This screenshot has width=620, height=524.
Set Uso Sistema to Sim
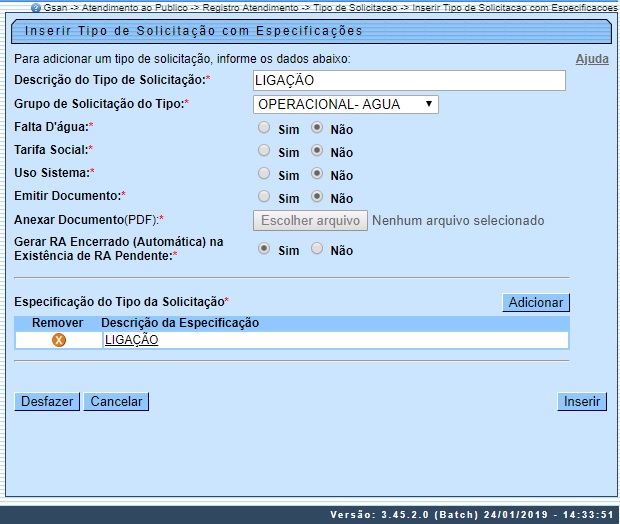coord(264,174)
